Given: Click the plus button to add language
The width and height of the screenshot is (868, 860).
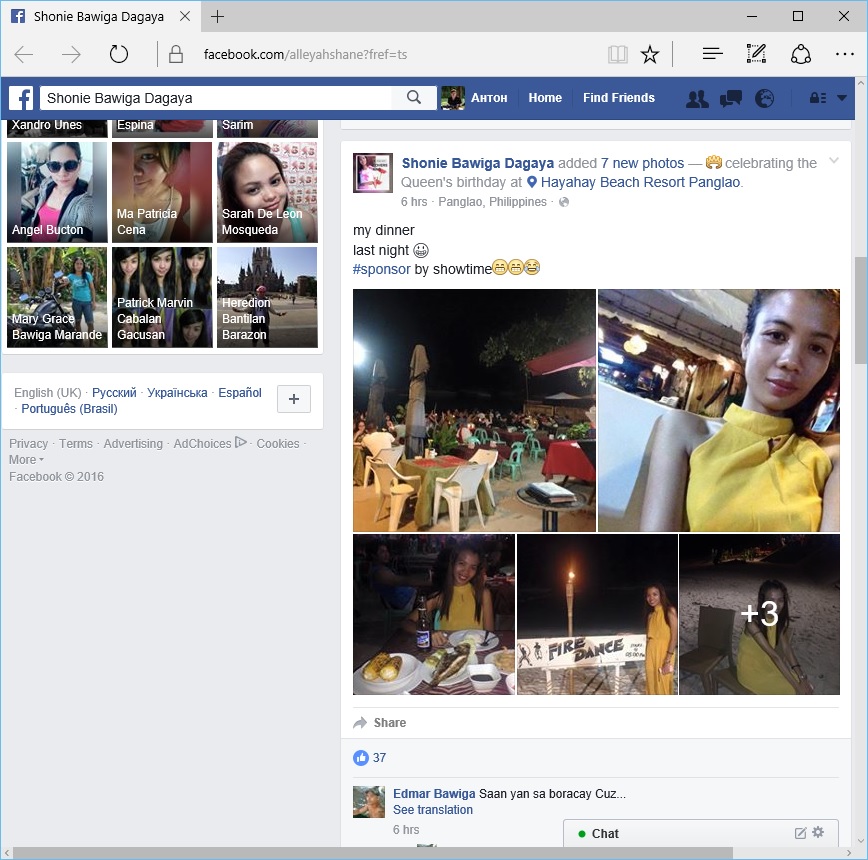Looking at the screenshot, I should tap(293, 399).
